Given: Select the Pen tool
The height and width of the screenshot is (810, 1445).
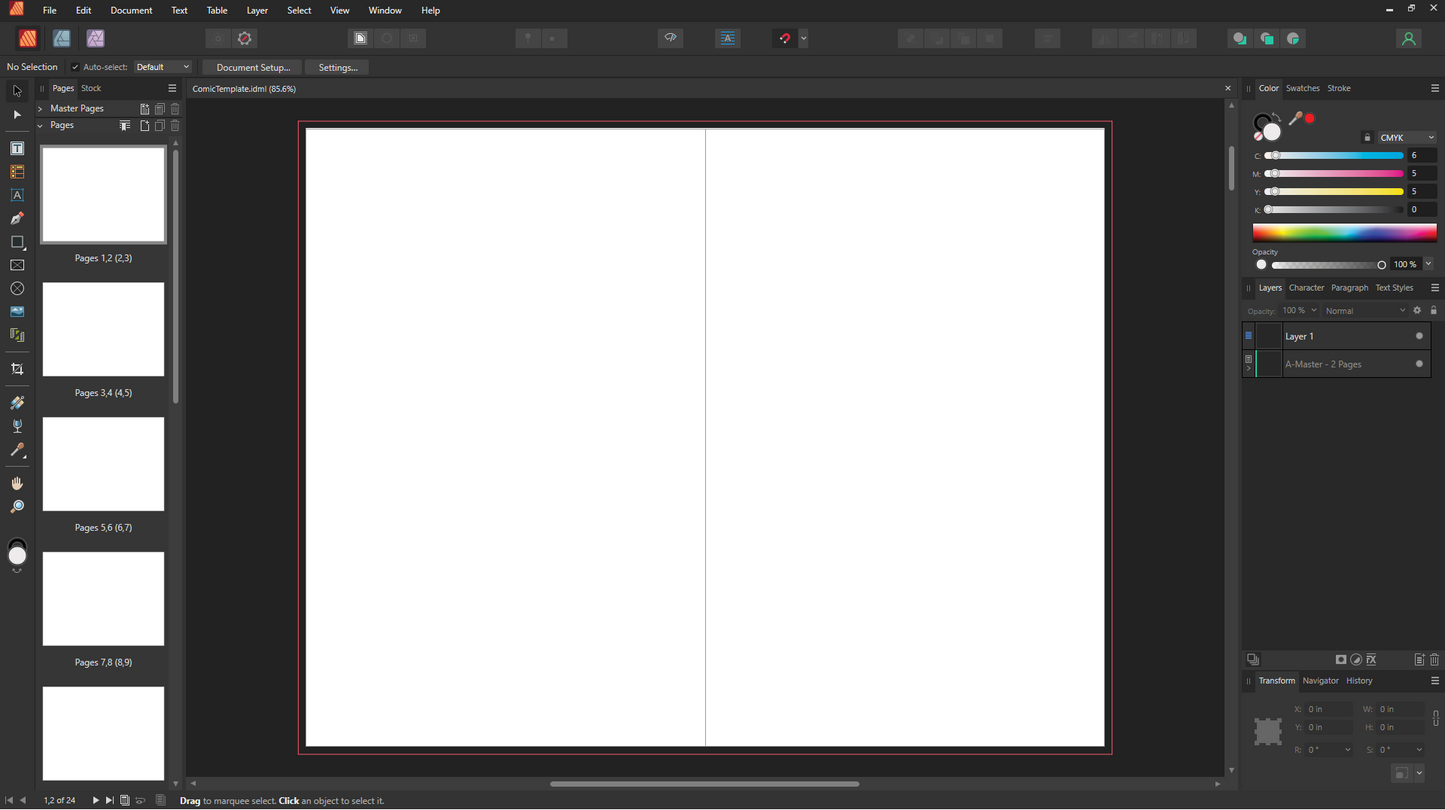Looking at the screenshot, I should click(17, 219).
